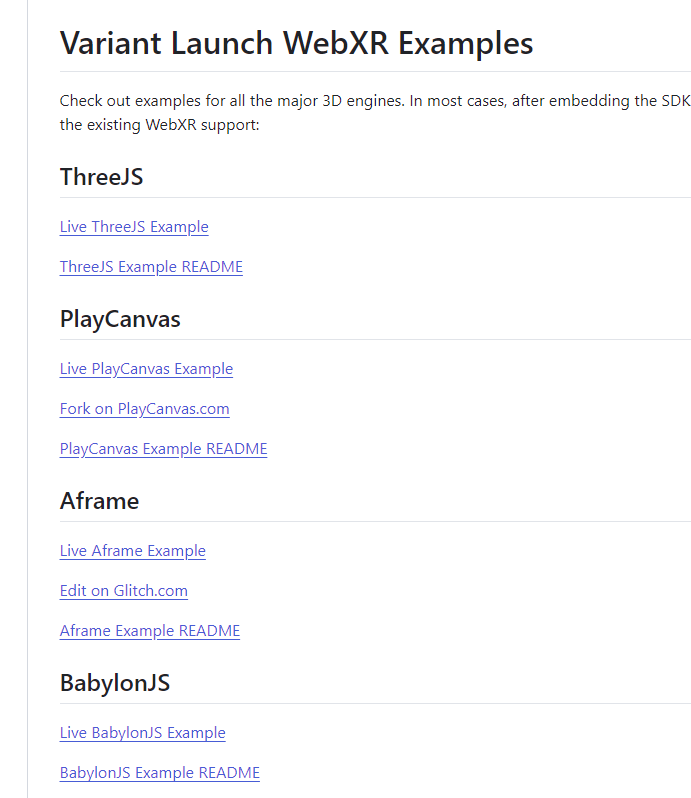Click the Edit on Glitch.com link
Screen dimensions: 691x798
pyautogui.click(x=124, y=590)
